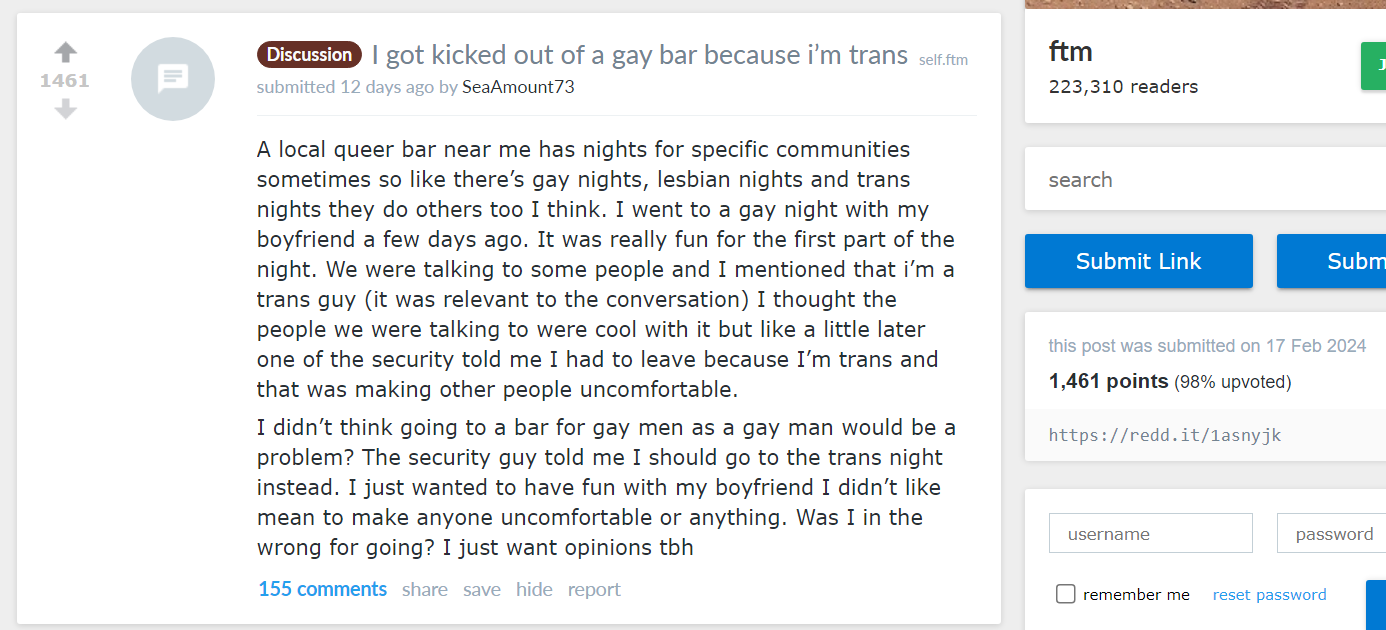The image size is (1386, 630).
Task: Save this post
Action: (482, 590)
